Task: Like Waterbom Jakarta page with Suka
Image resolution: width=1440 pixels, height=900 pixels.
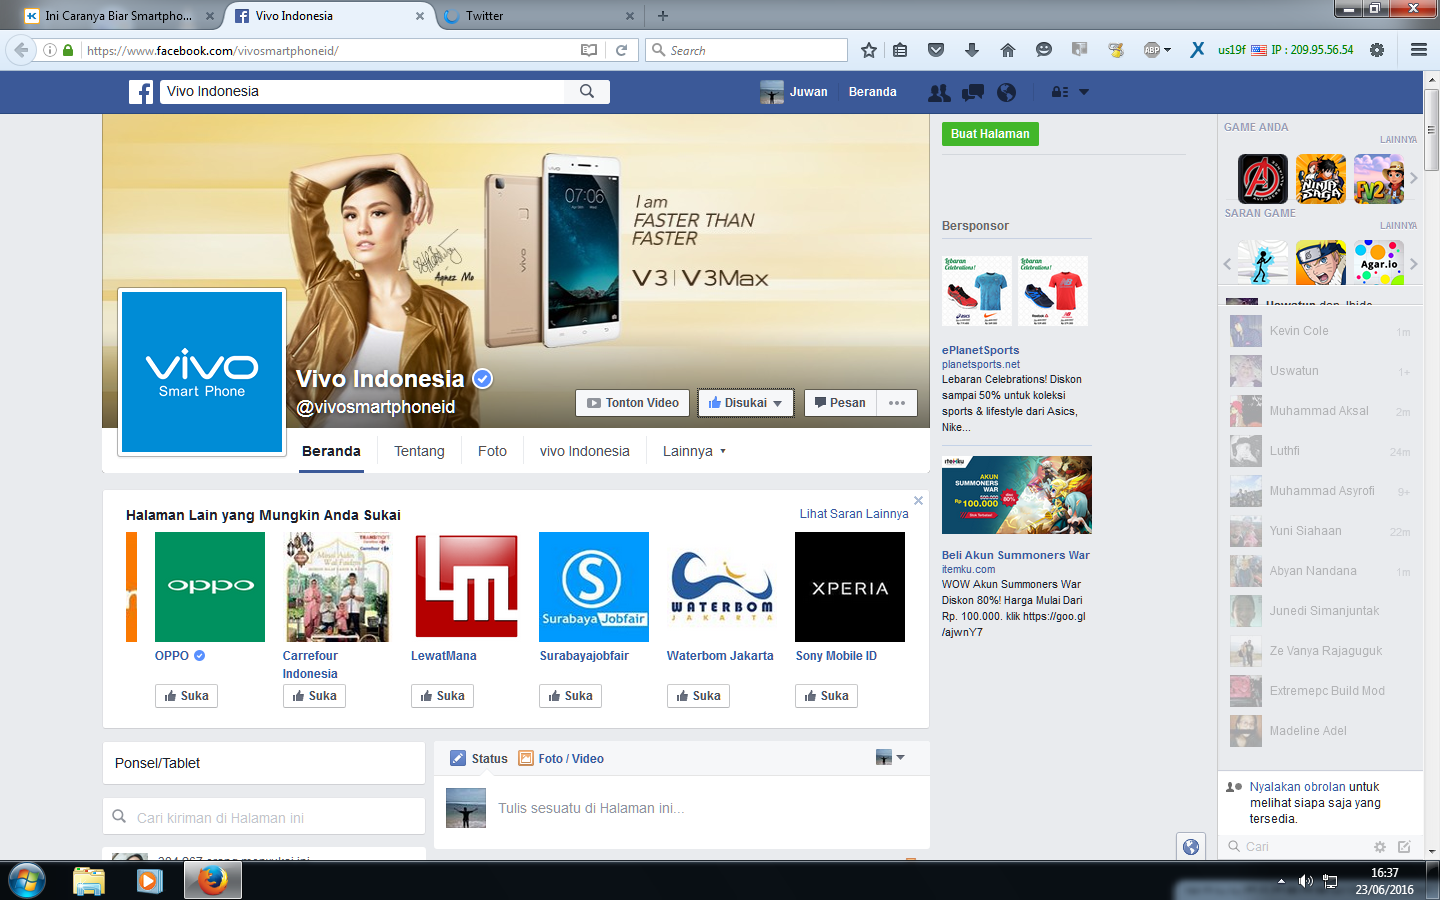Action: (698, 696)
